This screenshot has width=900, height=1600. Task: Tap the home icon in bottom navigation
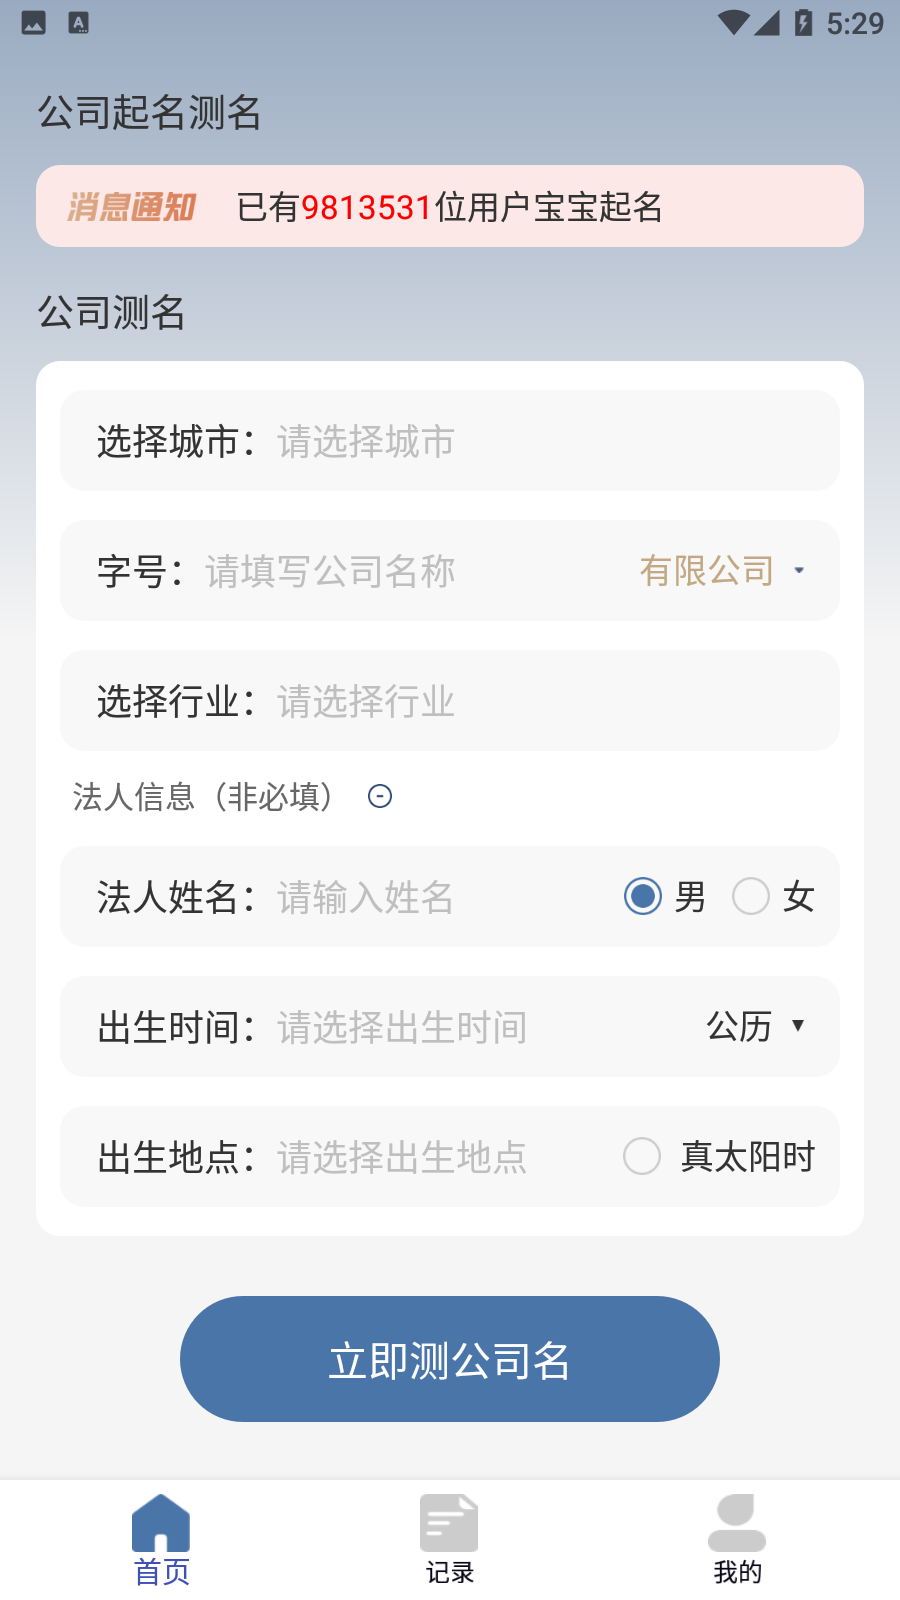[161, 1523]
